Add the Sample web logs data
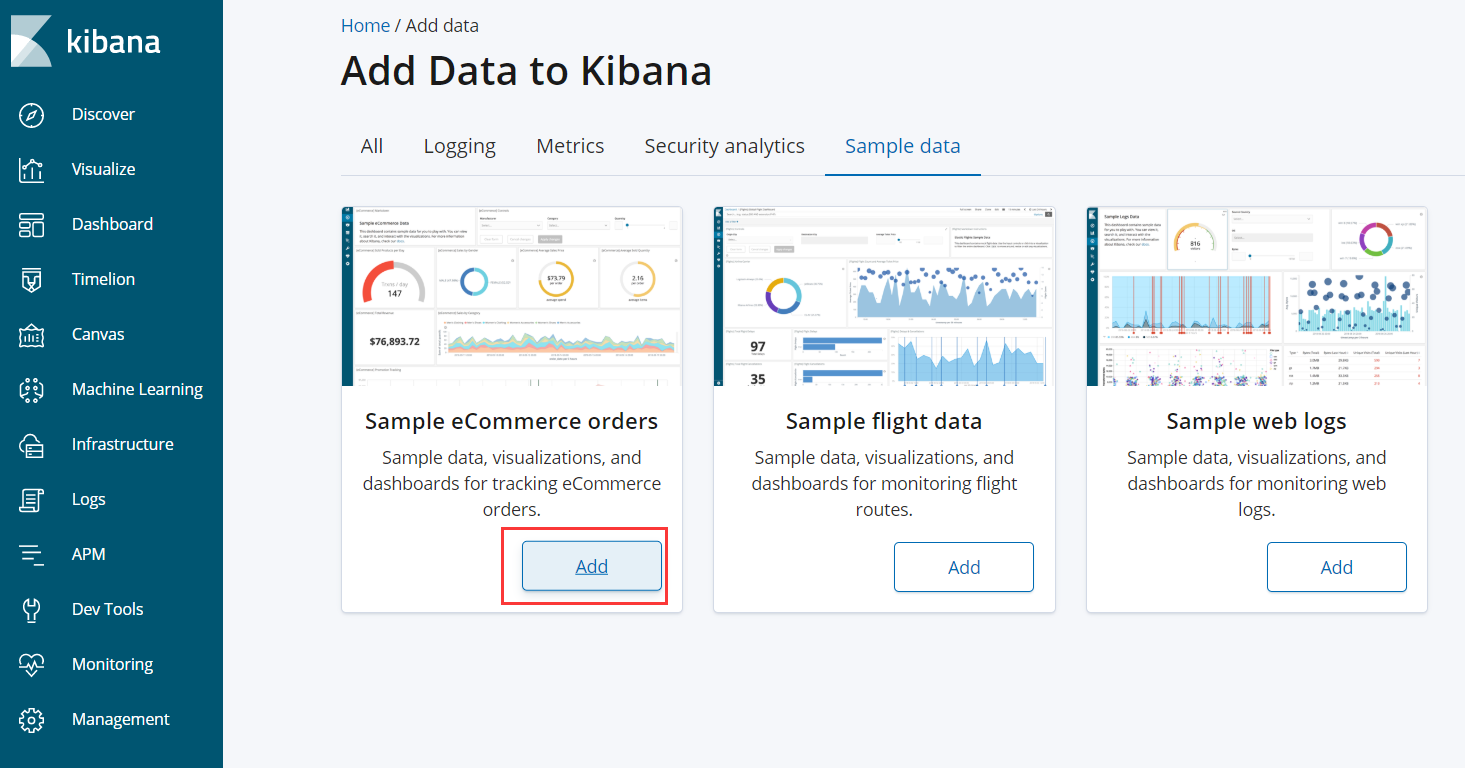 1337,567
